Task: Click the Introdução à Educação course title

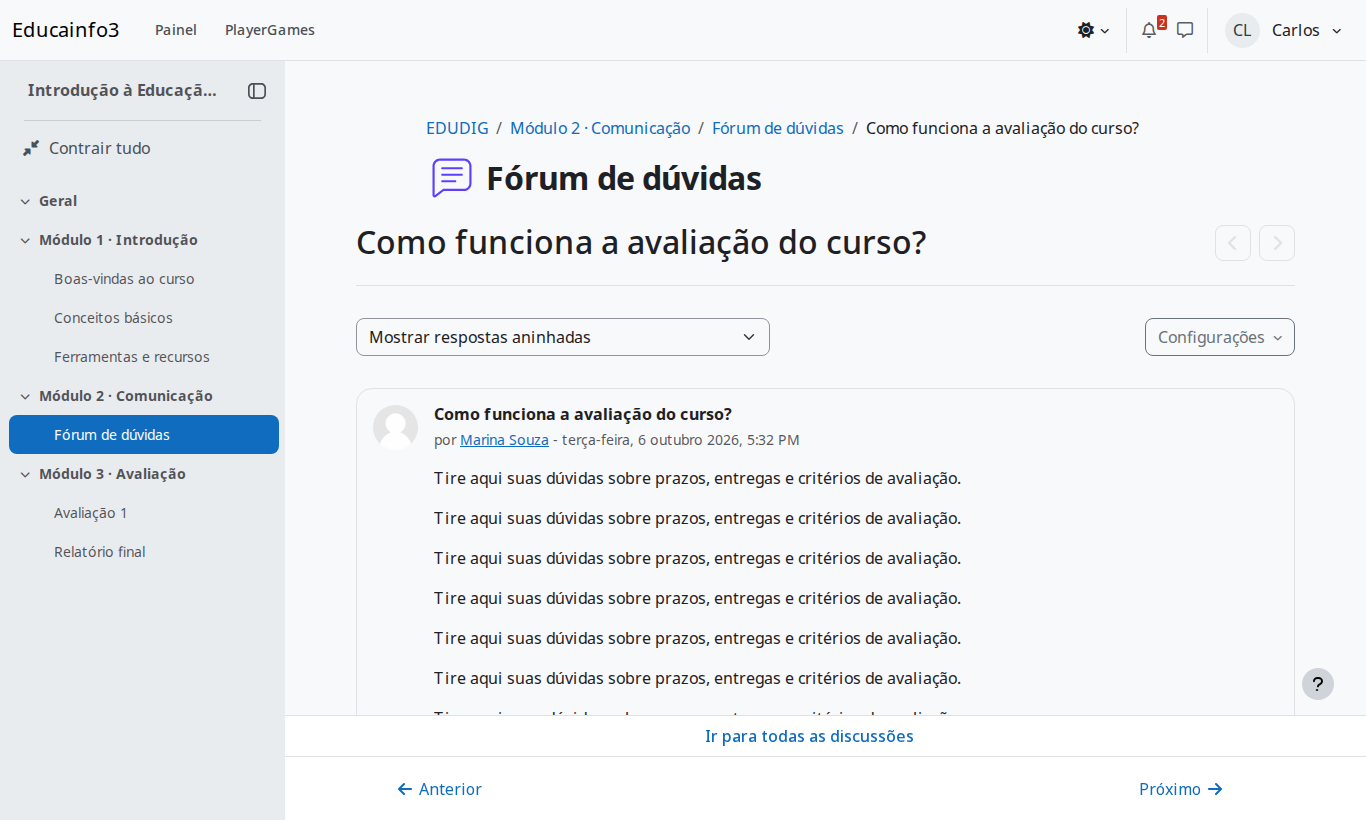Action: click(x=122, y=90)
